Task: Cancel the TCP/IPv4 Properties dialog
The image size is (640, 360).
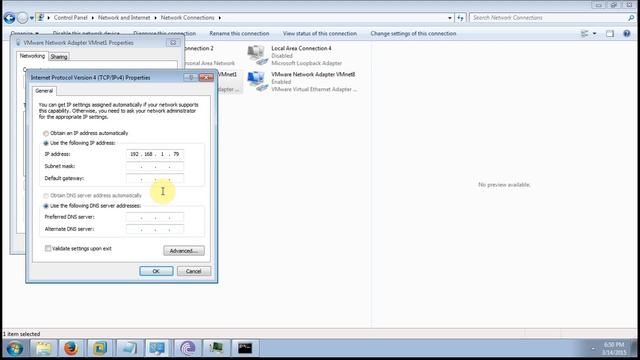Action: 194,271
